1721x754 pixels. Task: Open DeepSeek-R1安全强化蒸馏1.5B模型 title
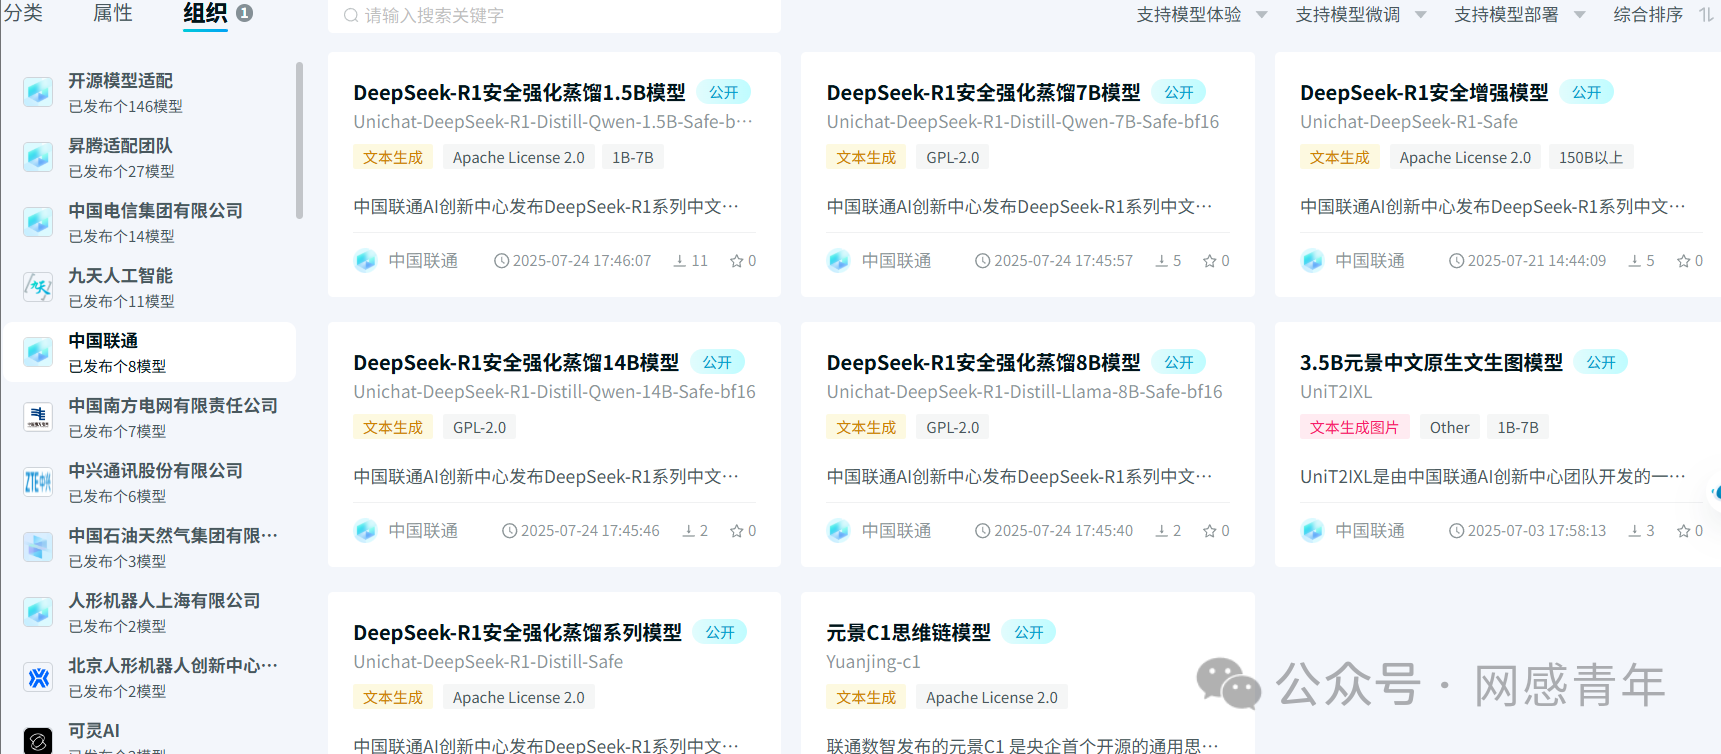(x=519, y=93)
